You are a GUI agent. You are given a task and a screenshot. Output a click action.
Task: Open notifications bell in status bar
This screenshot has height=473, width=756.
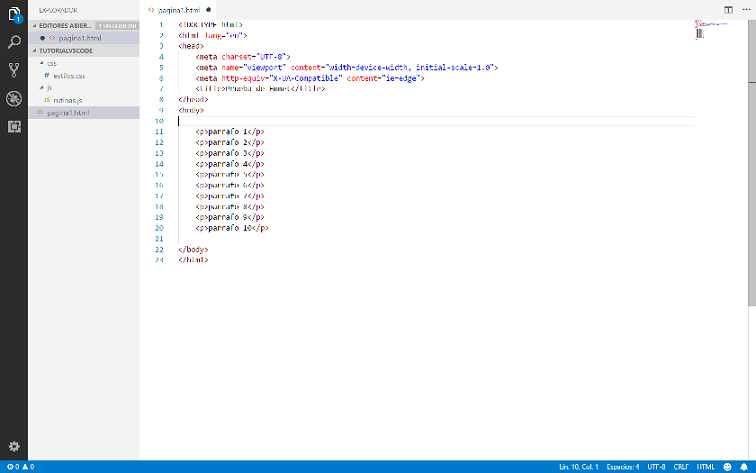pos(744,467)
